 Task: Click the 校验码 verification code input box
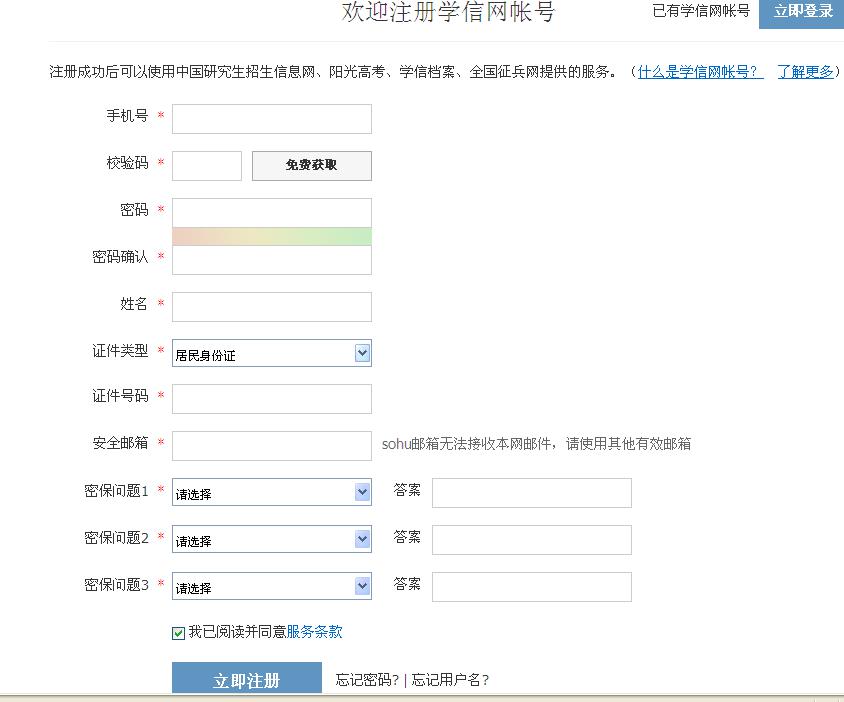click(207, 166)
